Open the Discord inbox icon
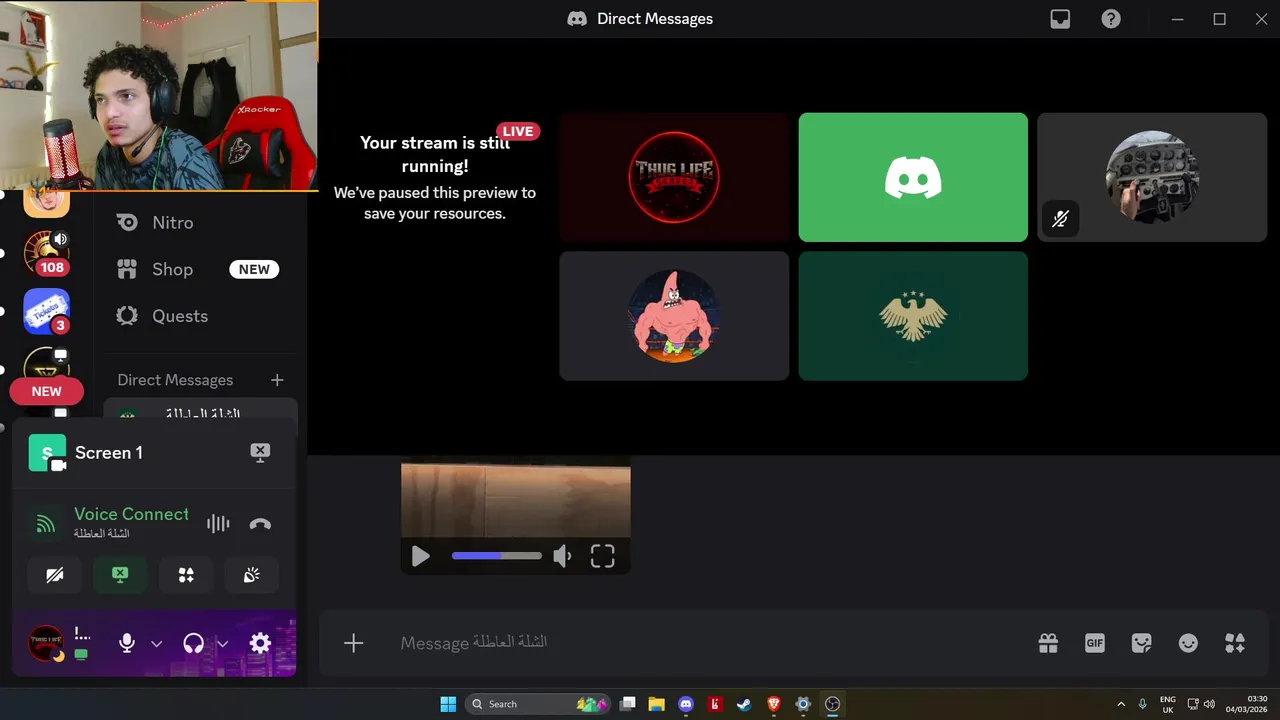Image resolution: width=1280 pixels, height=720 pixels. (x=1060, y=19)
